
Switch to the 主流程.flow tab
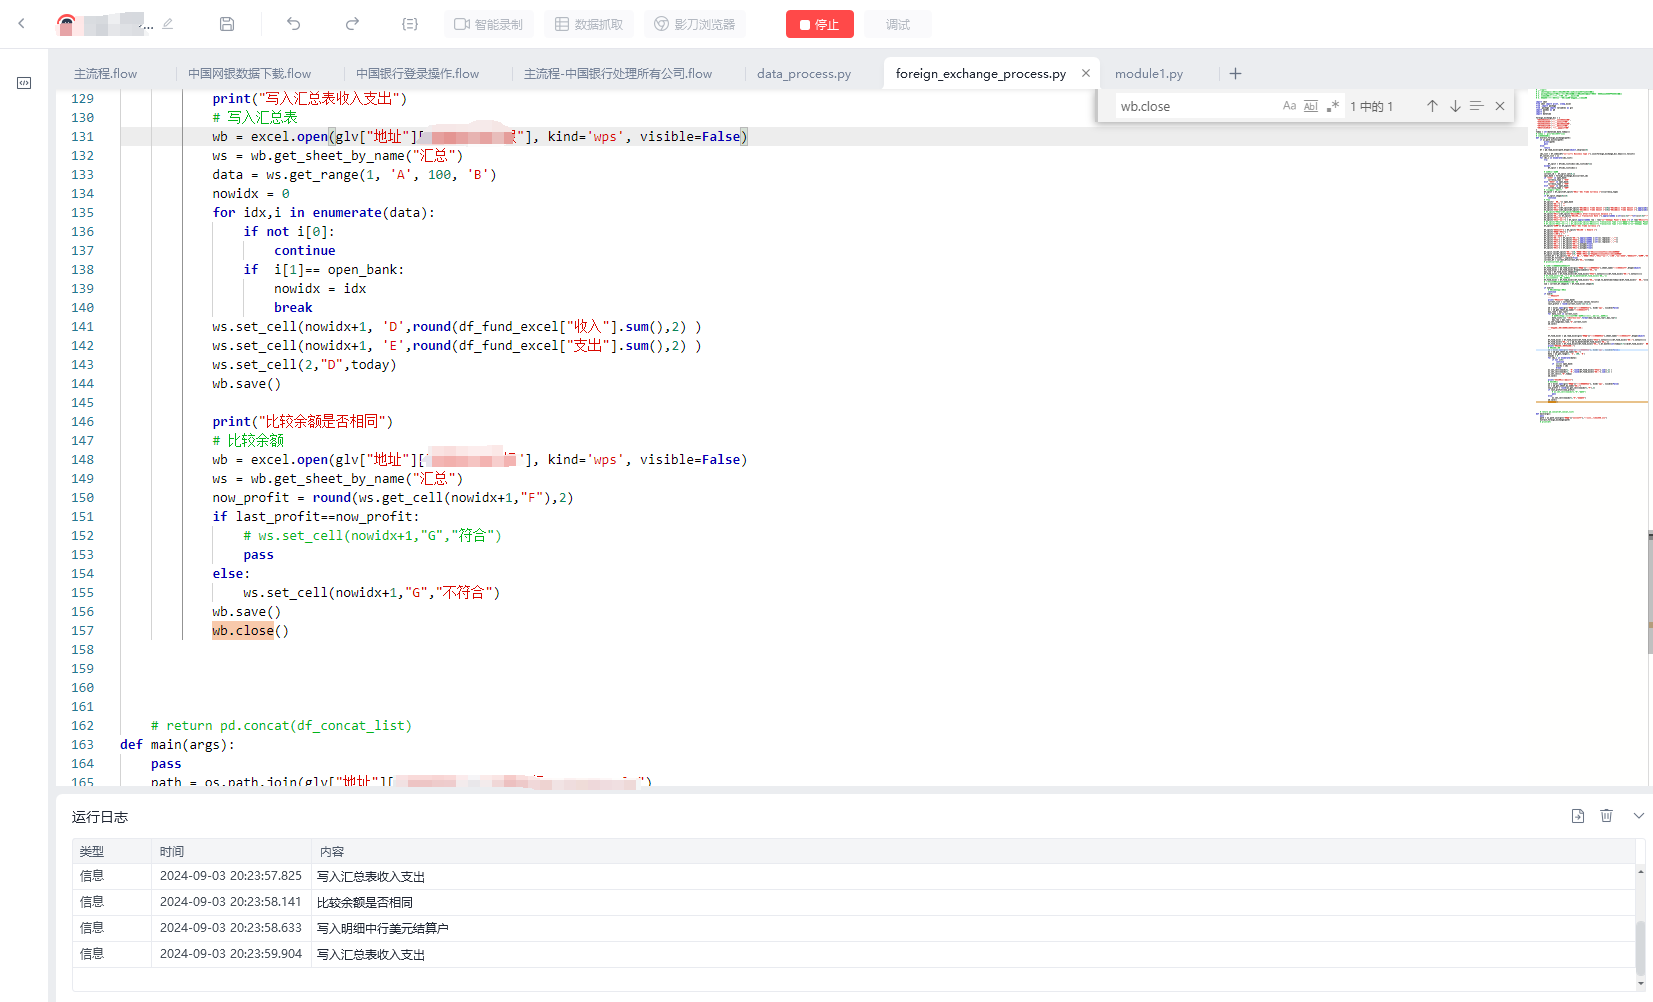(x=105, y=74)
